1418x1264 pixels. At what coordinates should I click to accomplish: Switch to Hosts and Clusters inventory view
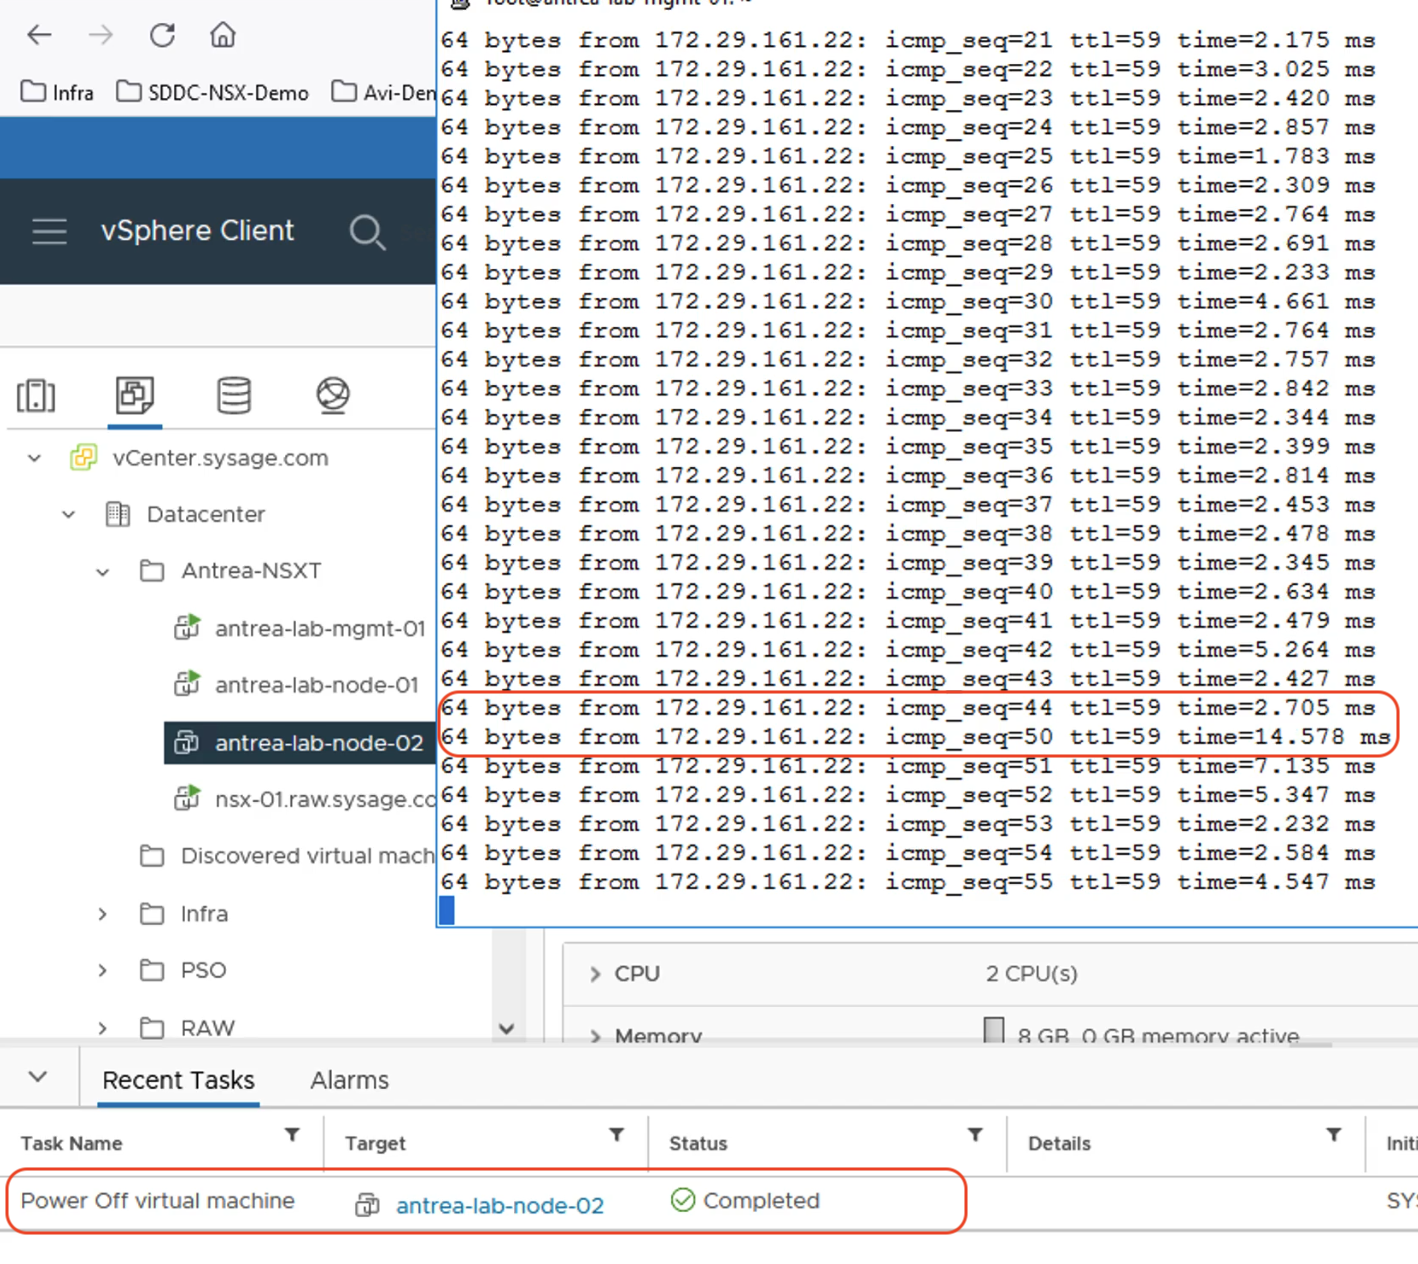(x=36, y=395)
